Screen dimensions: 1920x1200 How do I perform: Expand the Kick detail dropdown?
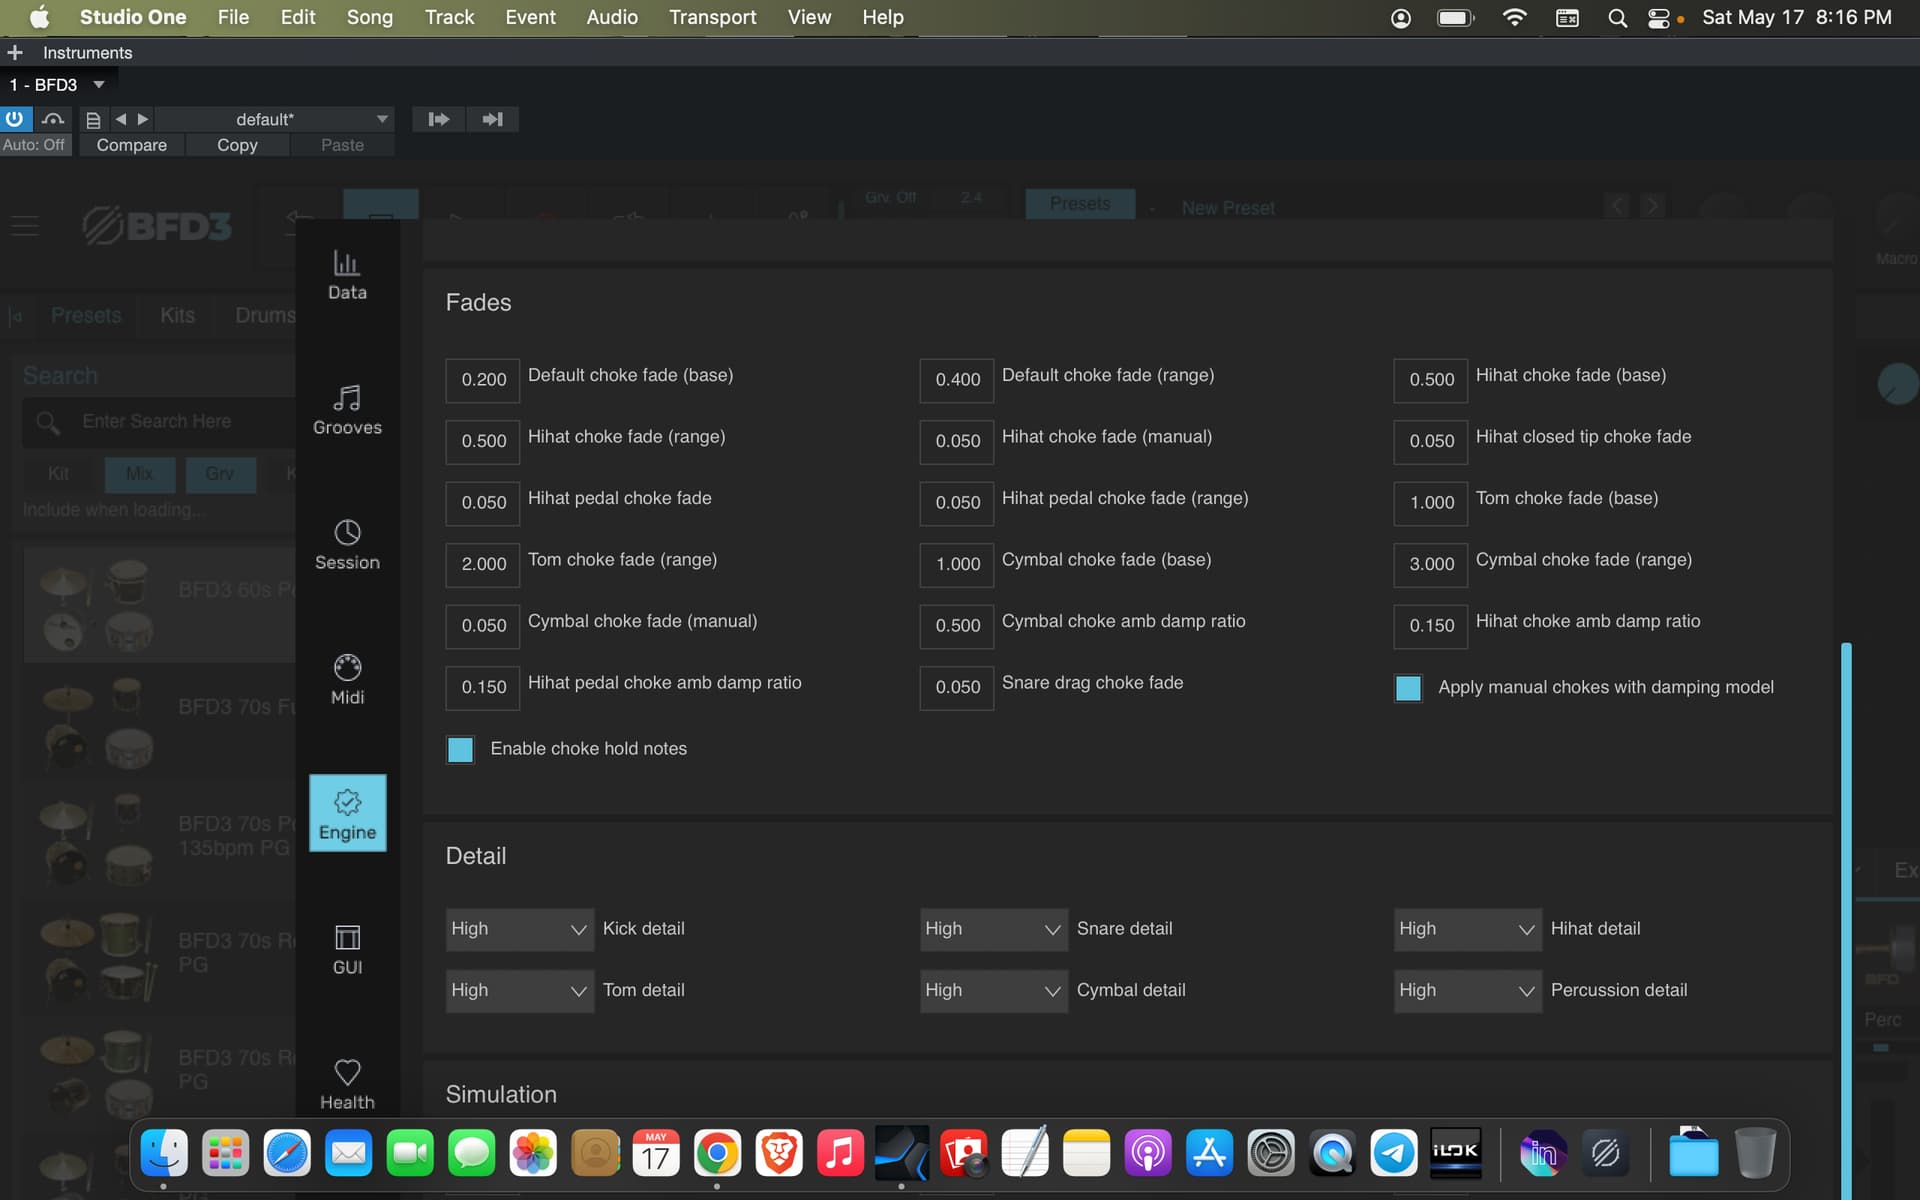[520, 929]
